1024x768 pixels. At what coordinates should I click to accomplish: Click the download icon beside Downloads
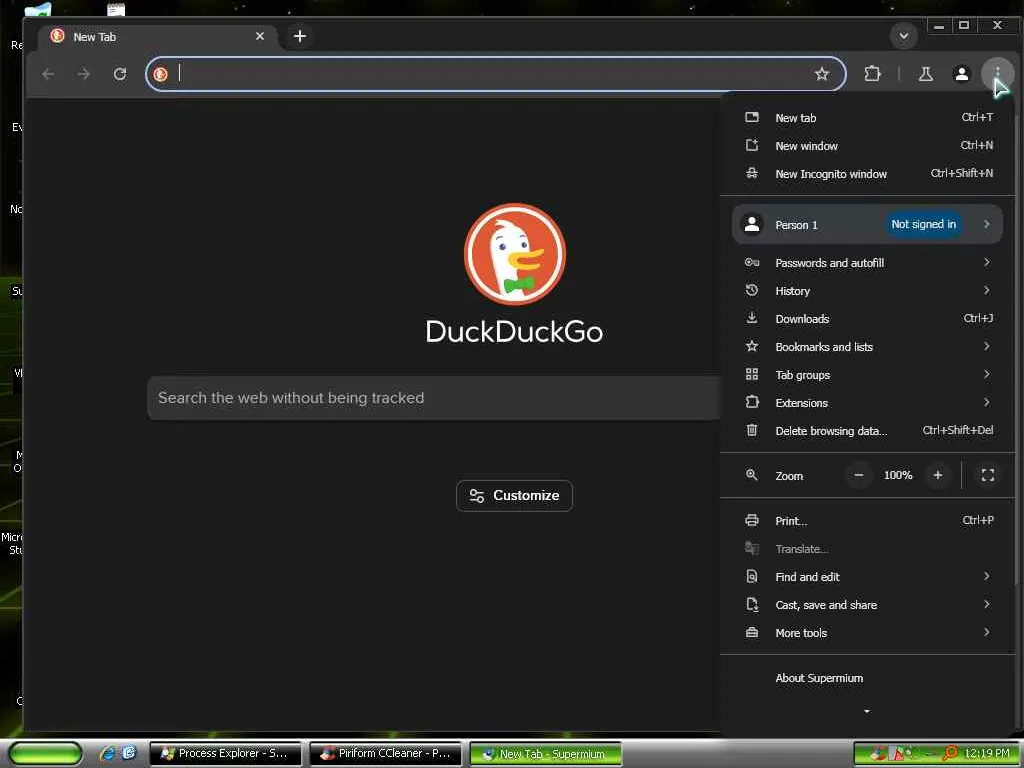click(752, 318)
